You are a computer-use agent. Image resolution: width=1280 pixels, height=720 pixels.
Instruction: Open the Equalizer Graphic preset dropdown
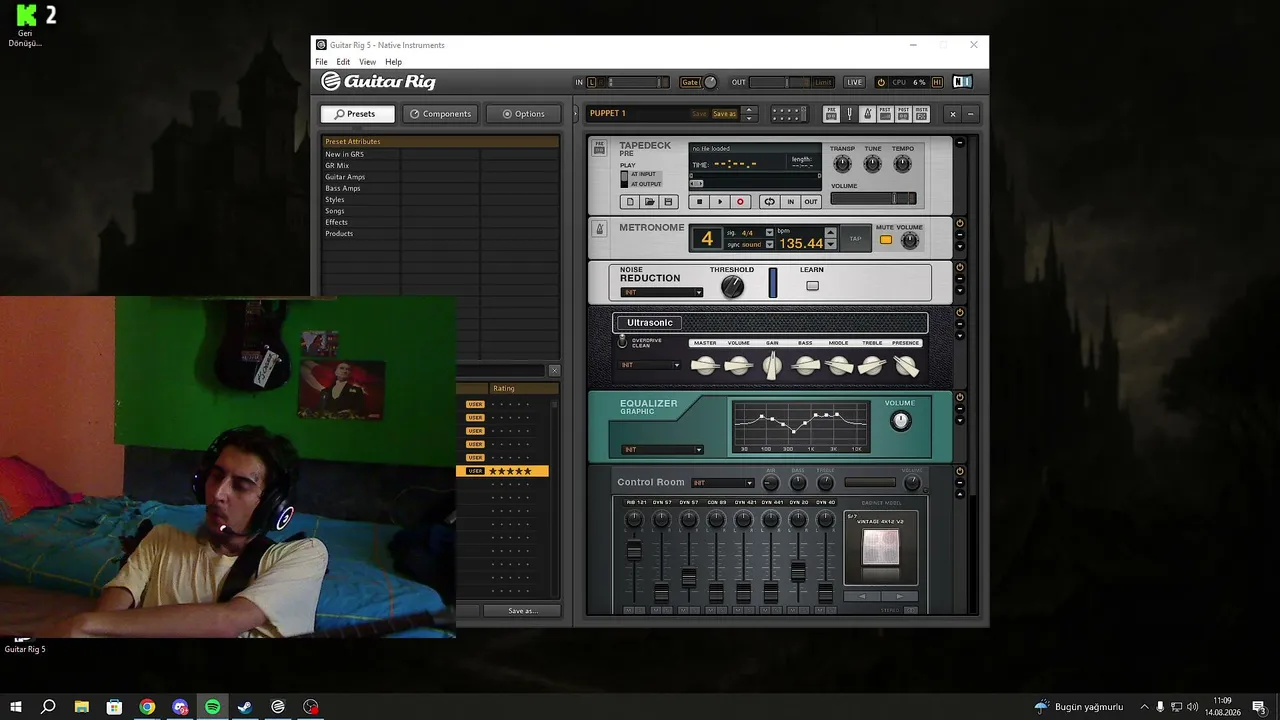pyautogui.click(x=661, y=449)
